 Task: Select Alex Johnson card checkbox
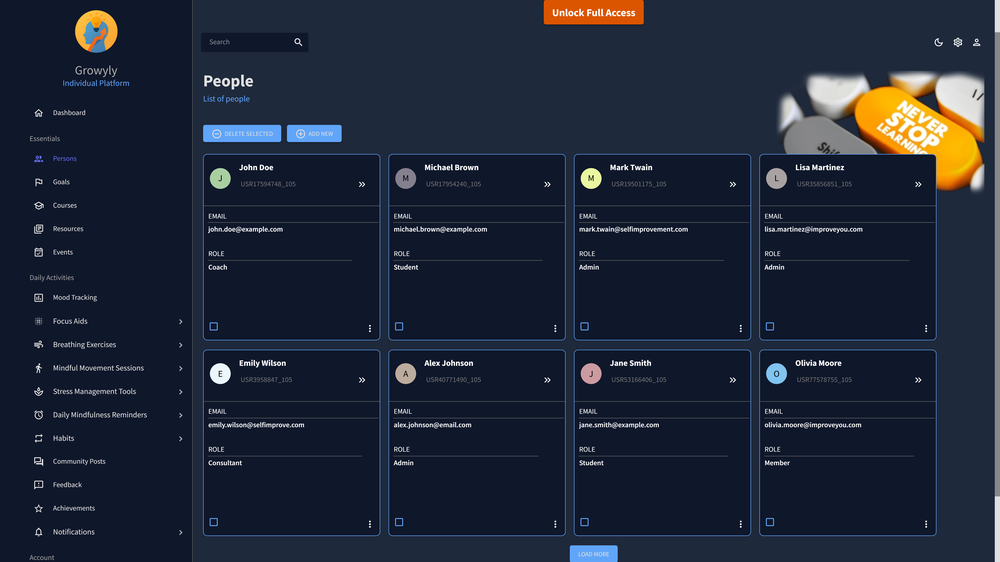pyautogui.click(x=399, y=522)
